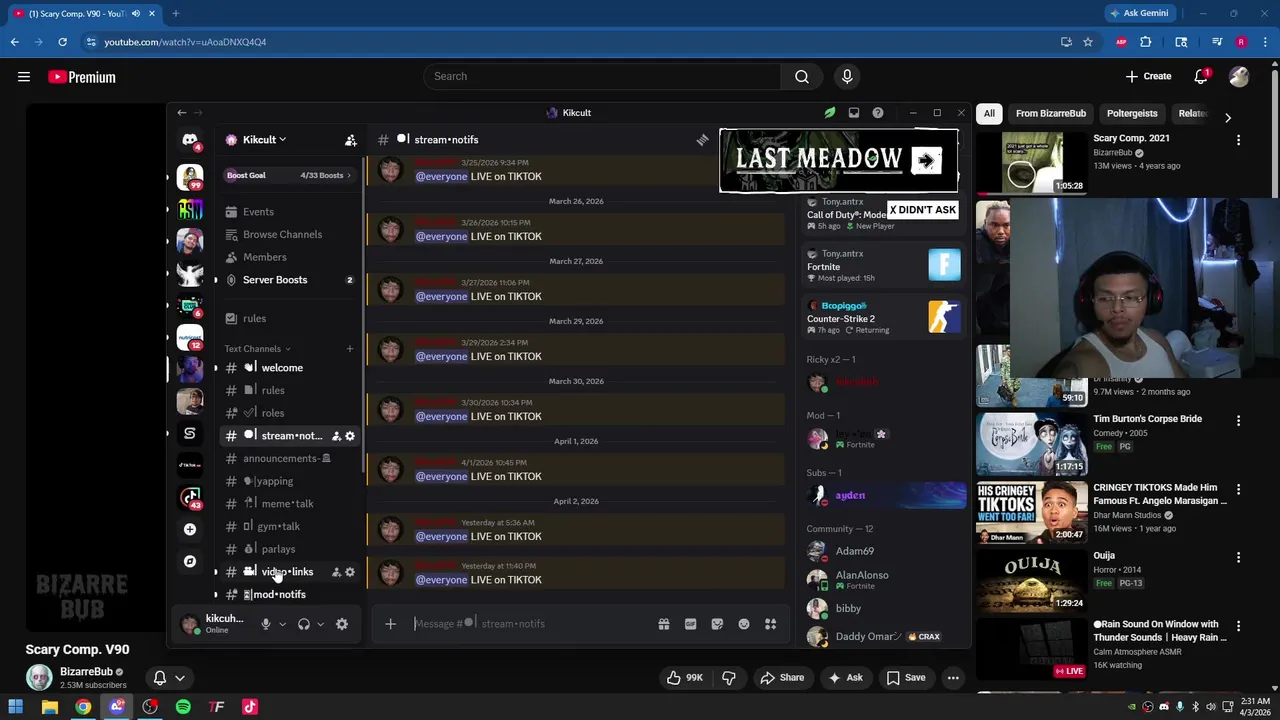Open the welcome text channel
The image size is (1280, 720).
(290, 368)
